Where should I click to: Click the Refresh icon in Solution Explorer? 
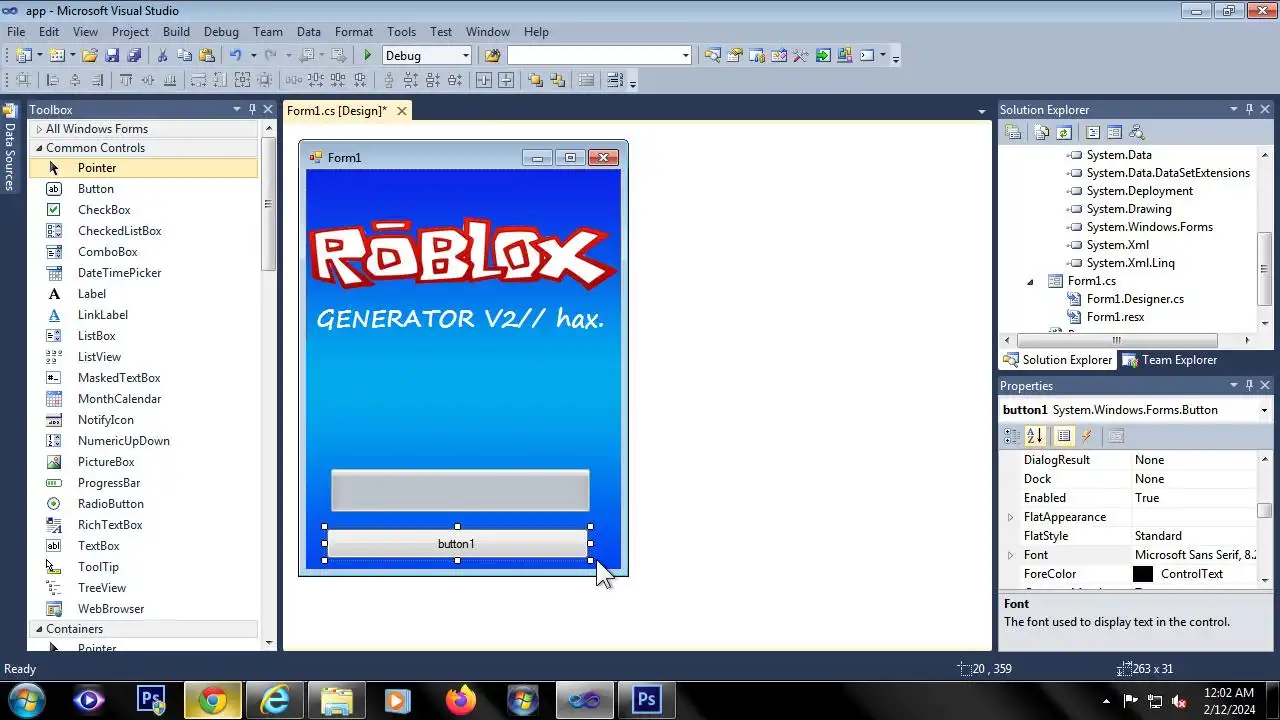pos(1064,132)
